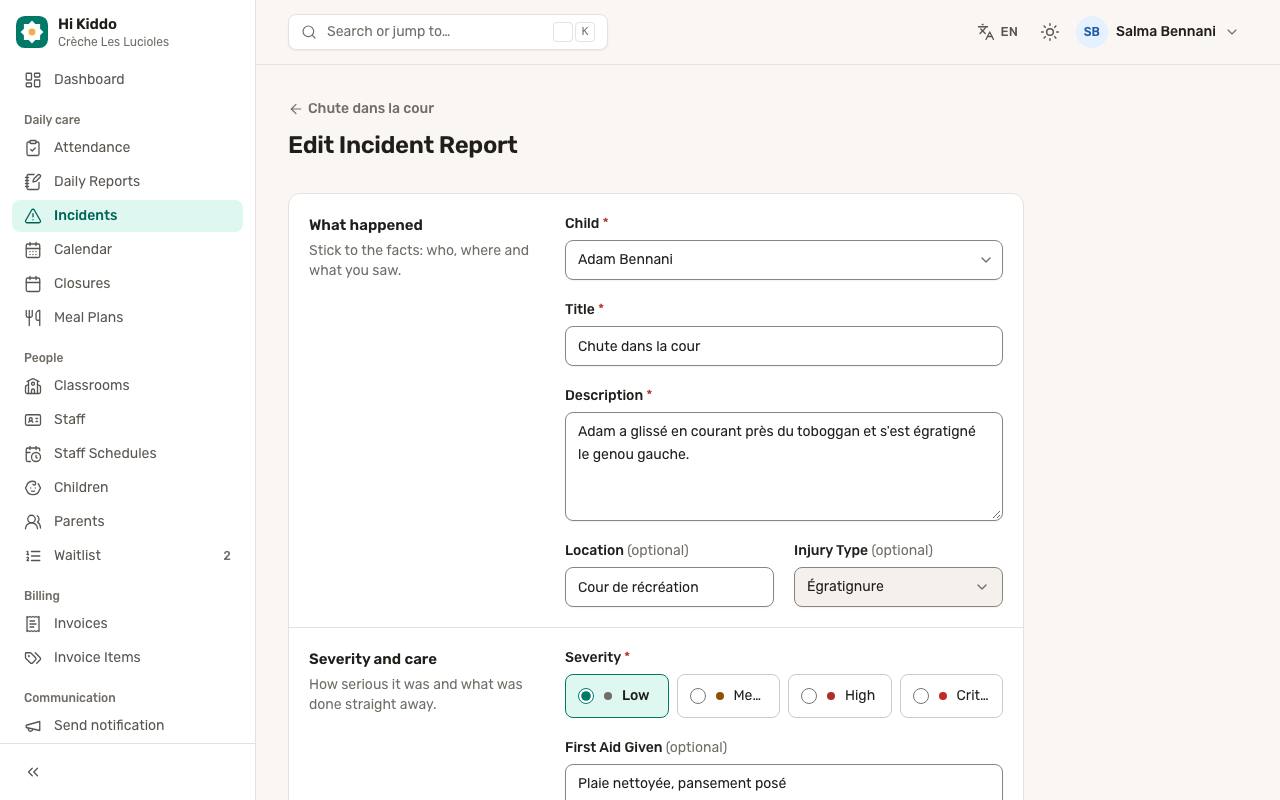Click the Invoices document icon
Viewport: 1280px width, 800px height.
pos(33,624)
